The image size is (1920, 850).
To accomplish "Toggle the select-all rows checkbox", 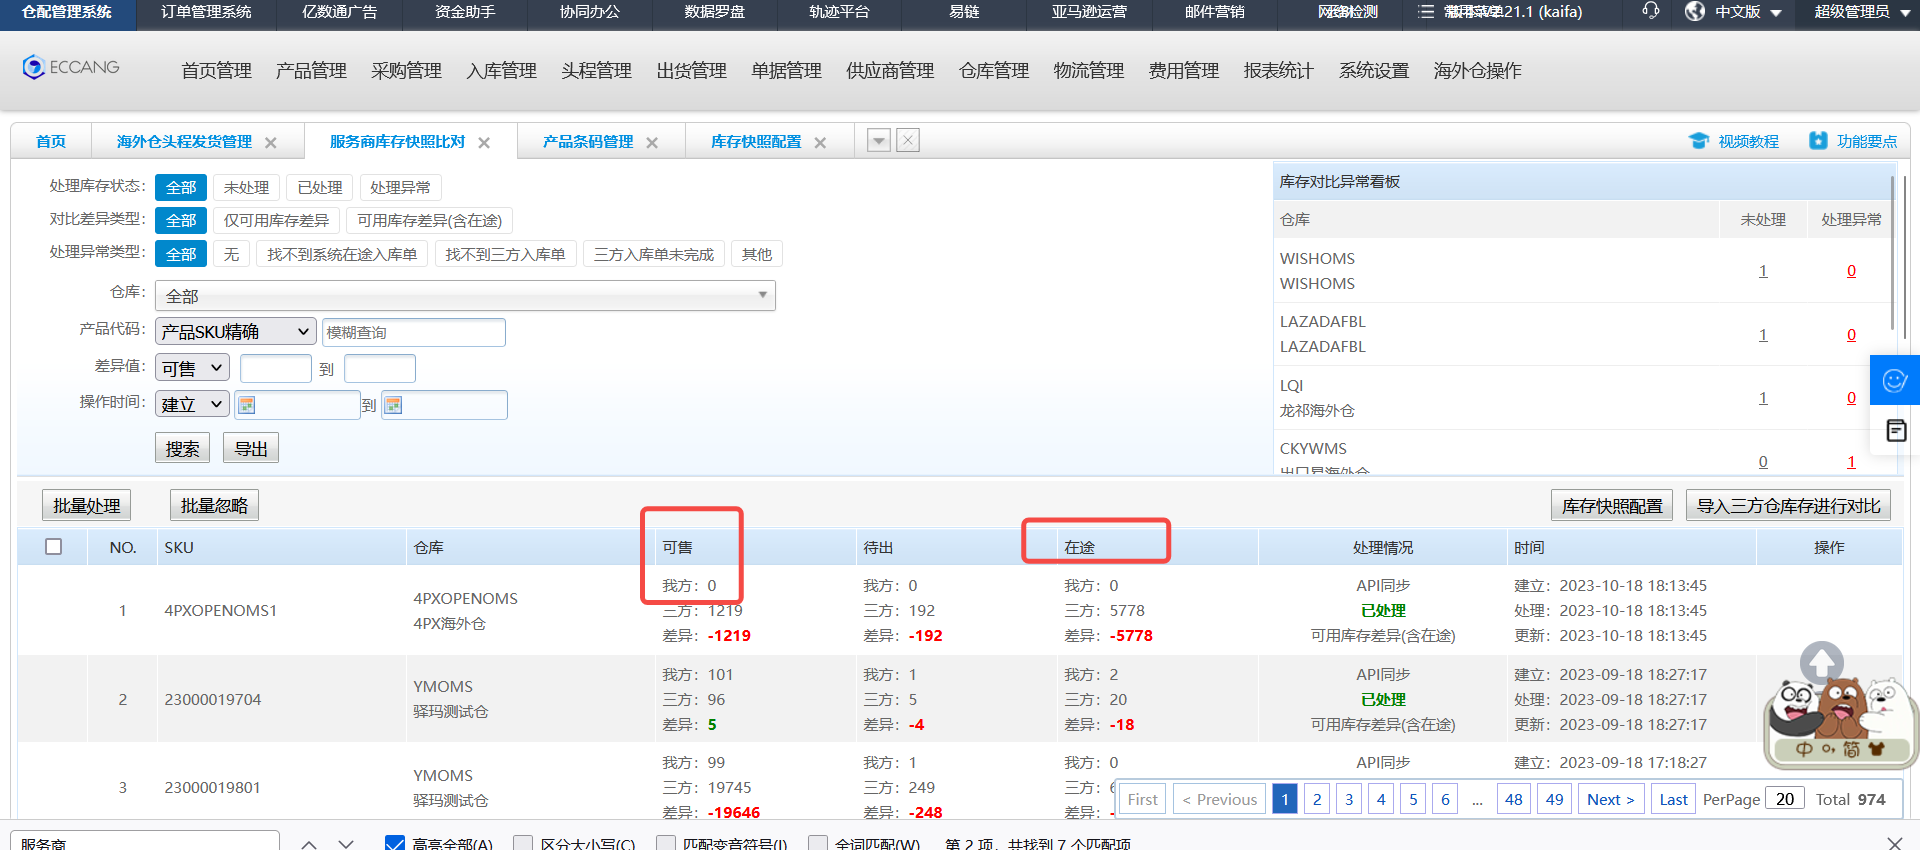I will [54, 547].
